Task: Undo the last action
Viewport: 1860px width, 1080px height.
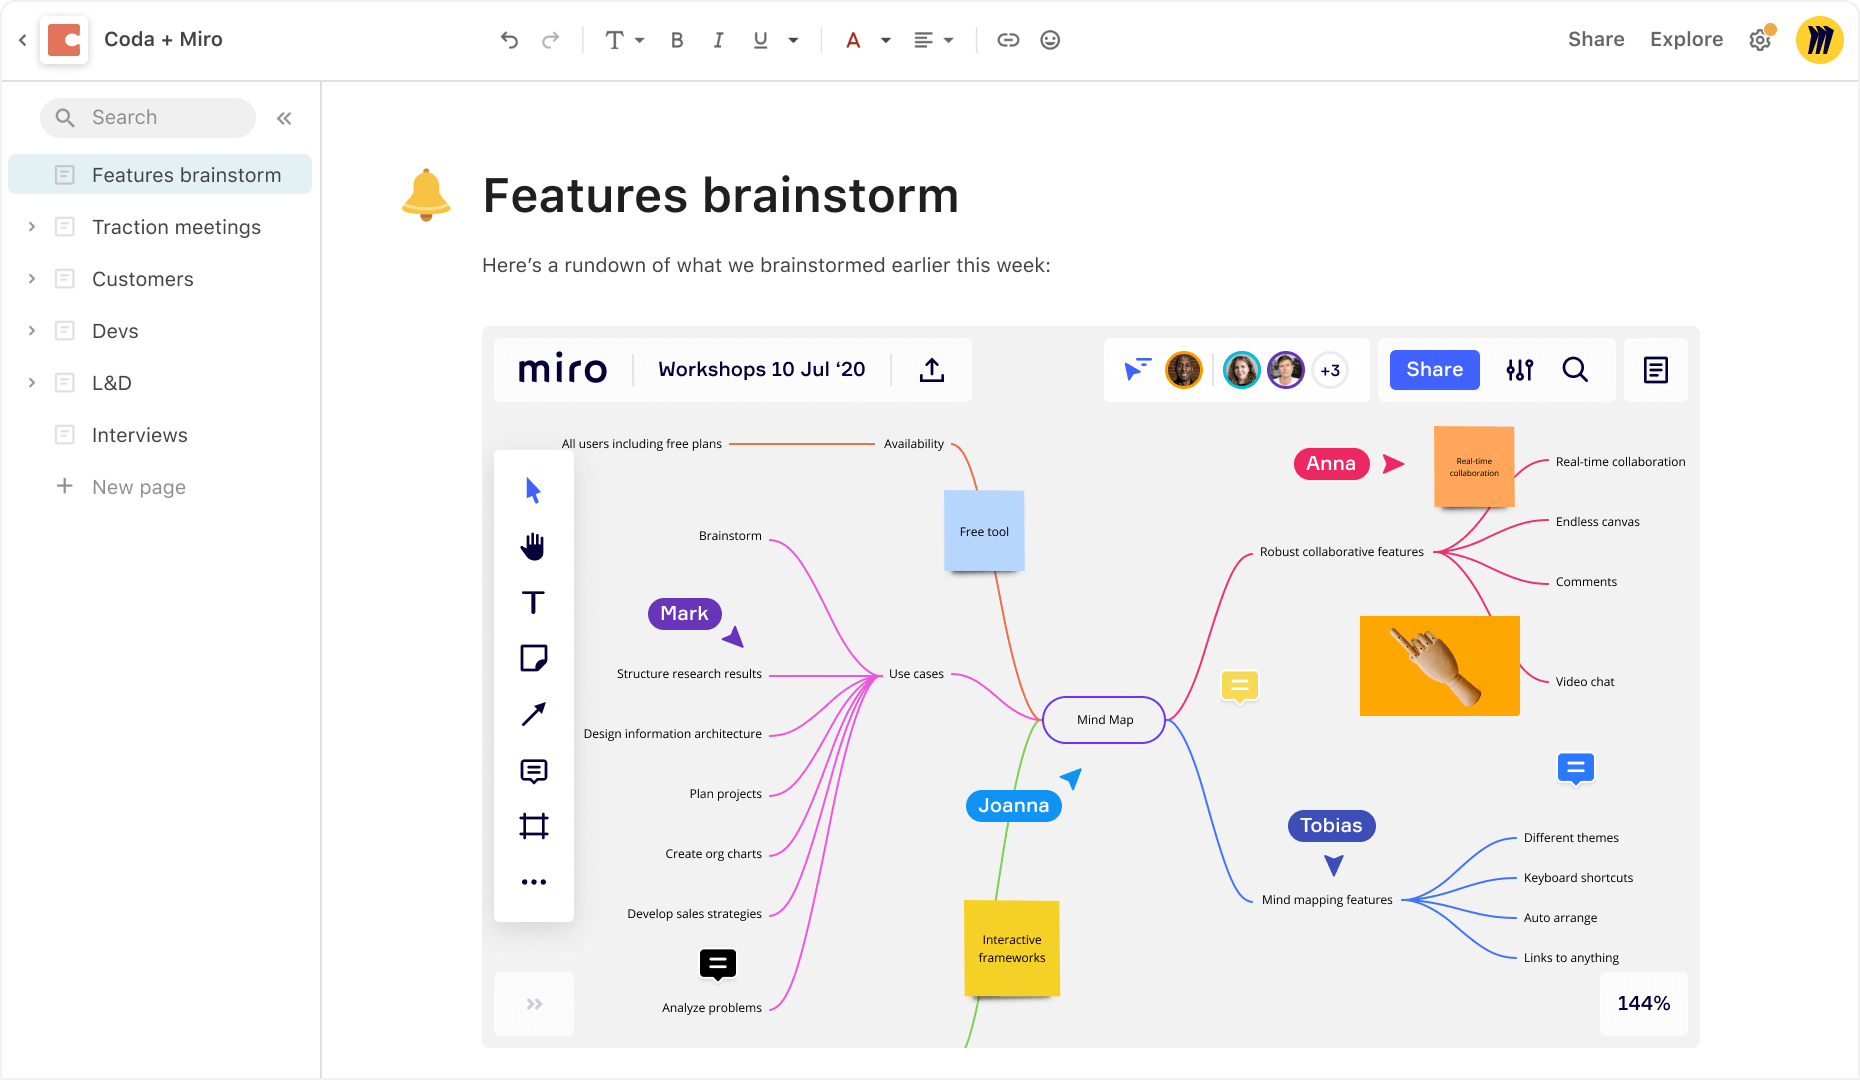Action: 509,40
